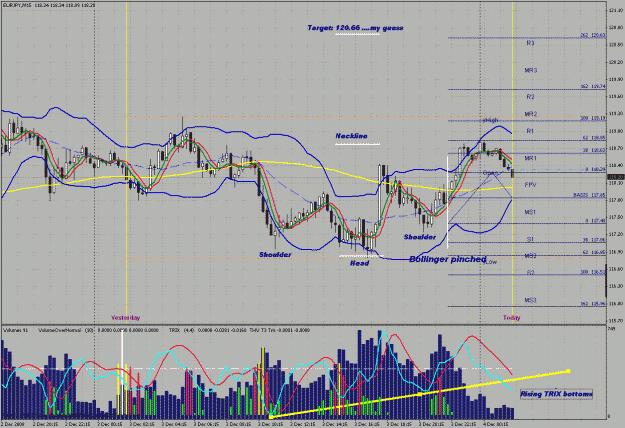Click the yellow TRIX trendline's starting point handle
The image size is (625, 428).
point(271,417)
